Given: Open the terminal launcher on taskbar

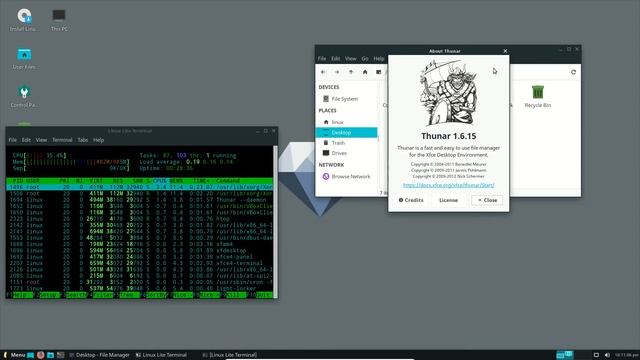Looking at the screenshot, I should pos(60,355).
